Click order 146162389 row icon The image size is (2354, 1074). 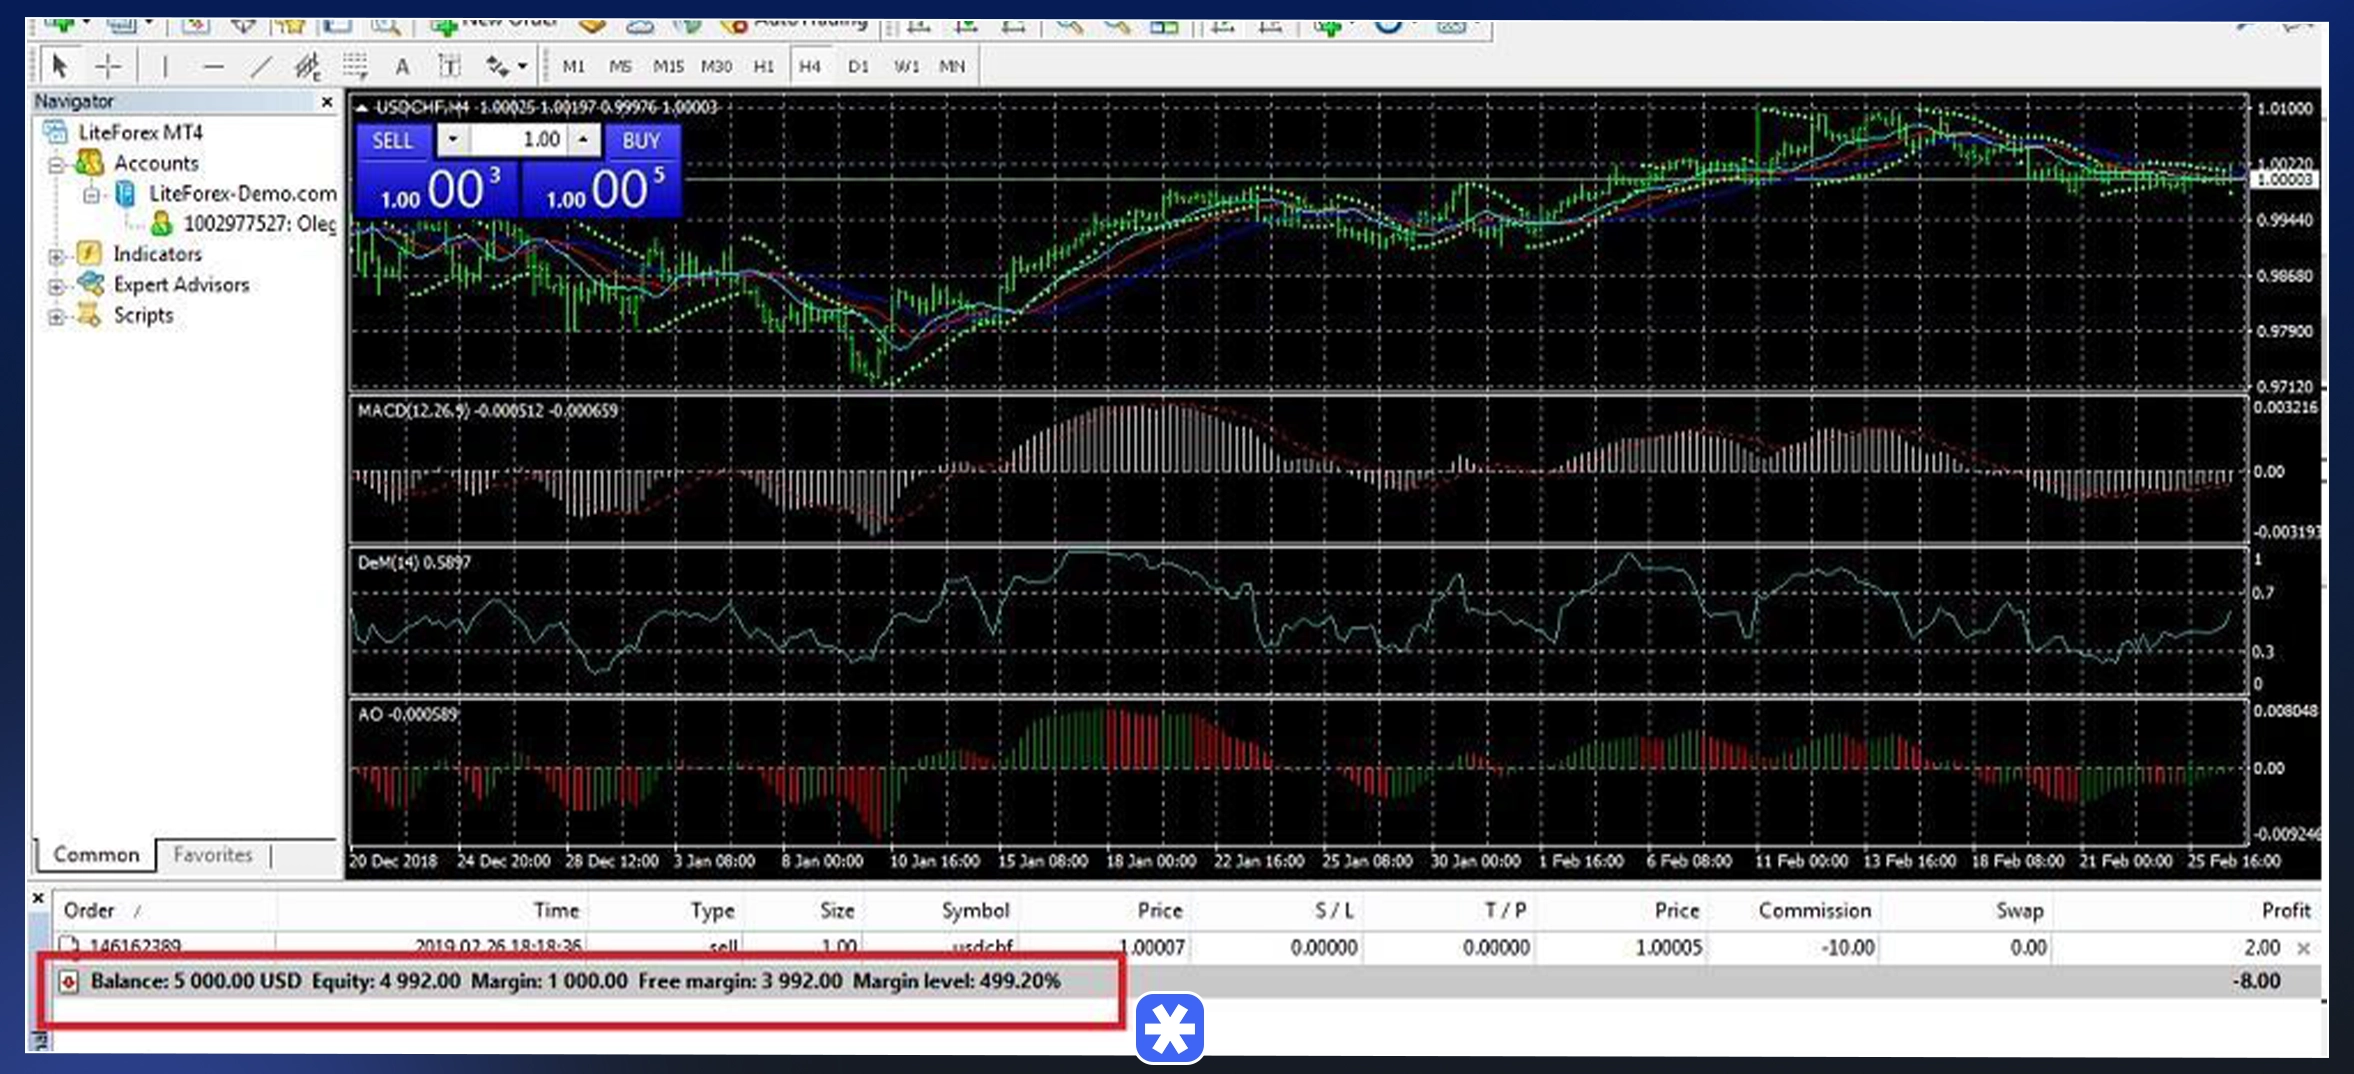click(x=68, y=946)
